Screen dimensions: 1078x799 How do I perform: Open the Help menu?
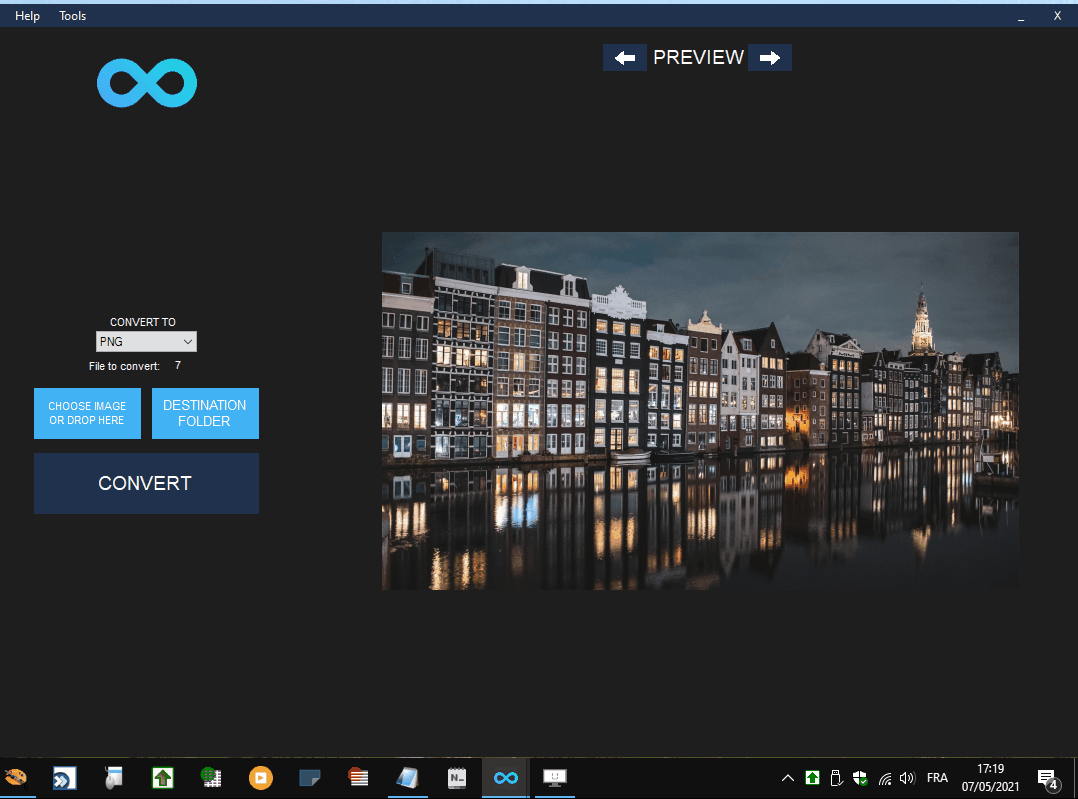(28, 16)
